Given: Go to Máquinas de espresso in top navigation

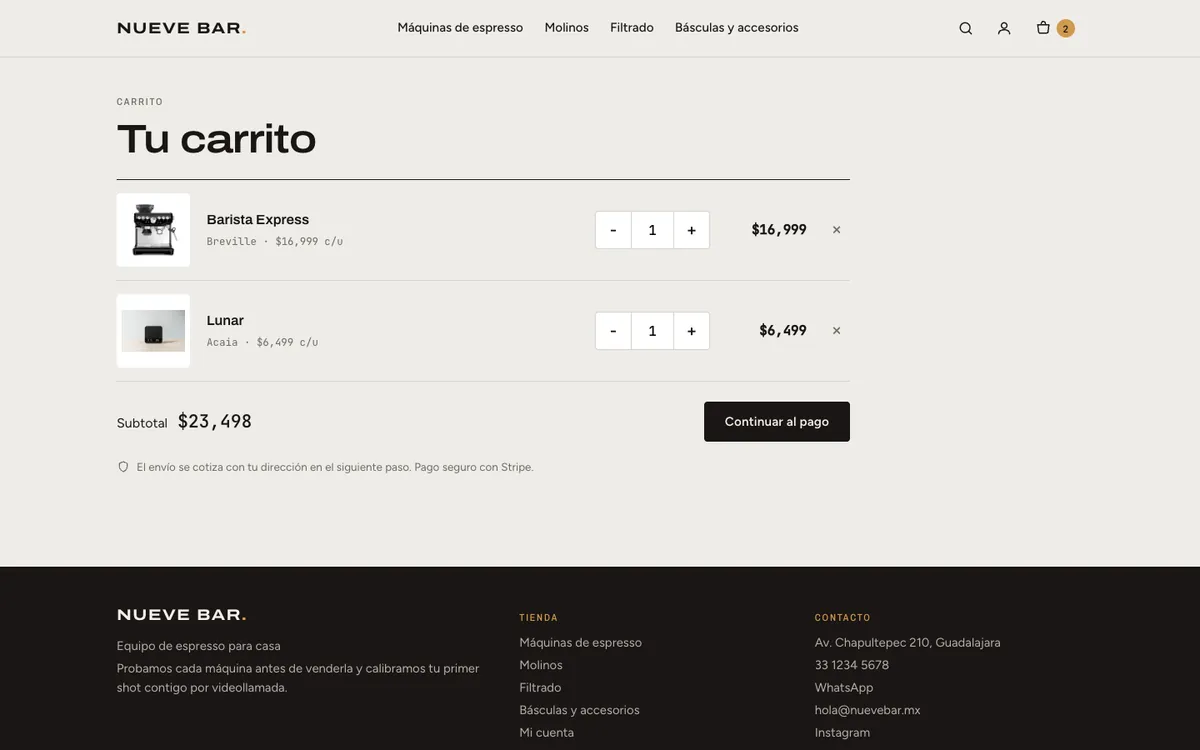Looking at the screenshot, I should coord(460,28).
